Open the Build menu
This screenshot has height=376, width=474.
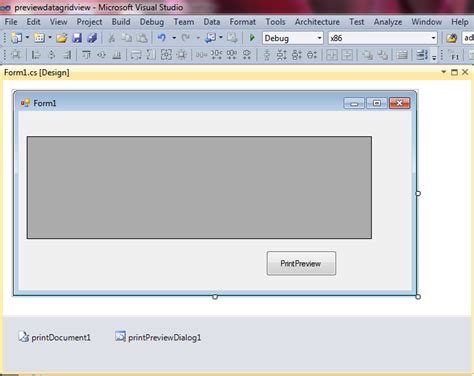pos(121,22)
